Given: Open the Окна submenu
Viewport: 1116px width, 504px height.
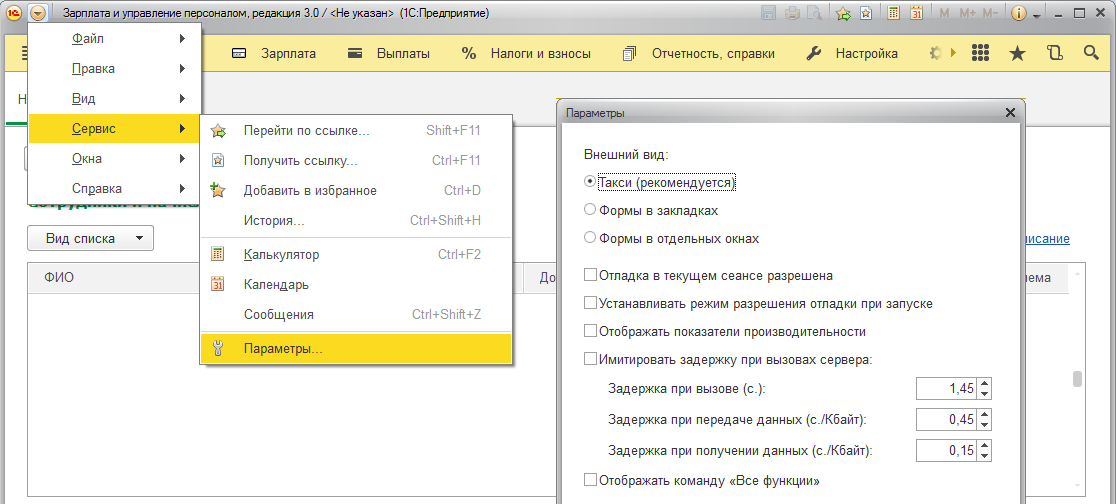Looking at the screenshot, I should click(x=115, y=159).
